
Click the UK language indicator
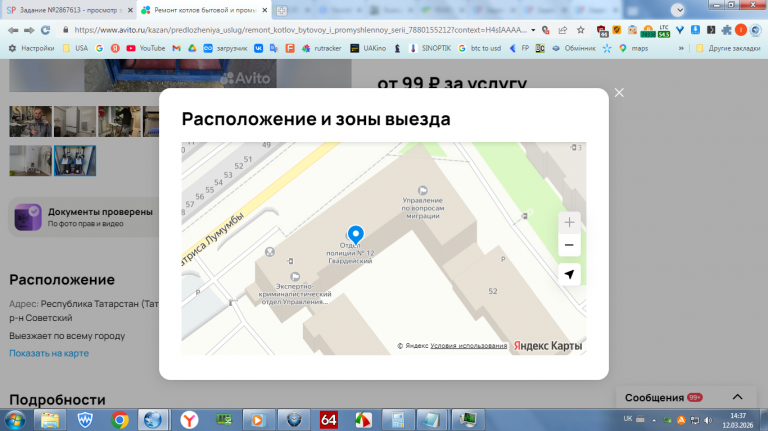click(x=628, y=419)
